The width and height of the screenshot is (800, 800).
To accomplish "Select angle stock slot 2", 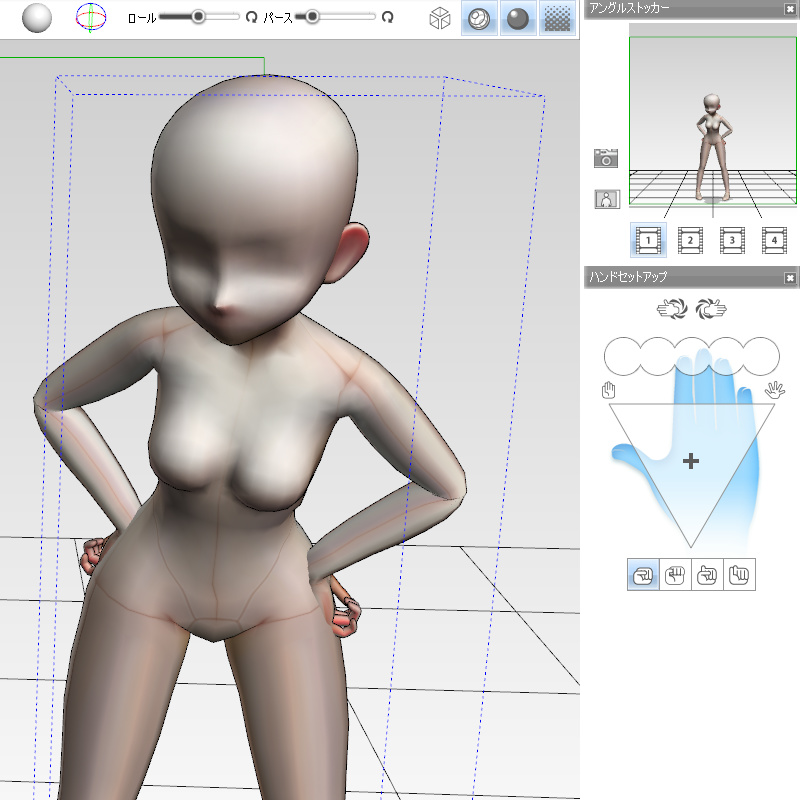I will 690,240.
